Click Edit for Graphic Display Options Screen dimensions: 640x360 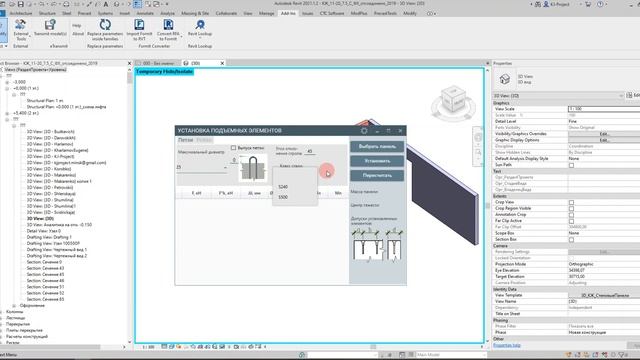click(604, 140)
